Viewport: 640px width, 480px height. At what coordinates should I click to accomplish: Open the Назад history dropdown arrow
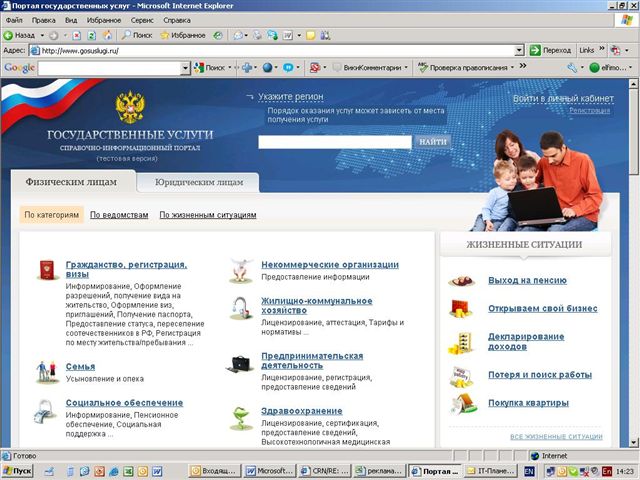click(43, 35)
